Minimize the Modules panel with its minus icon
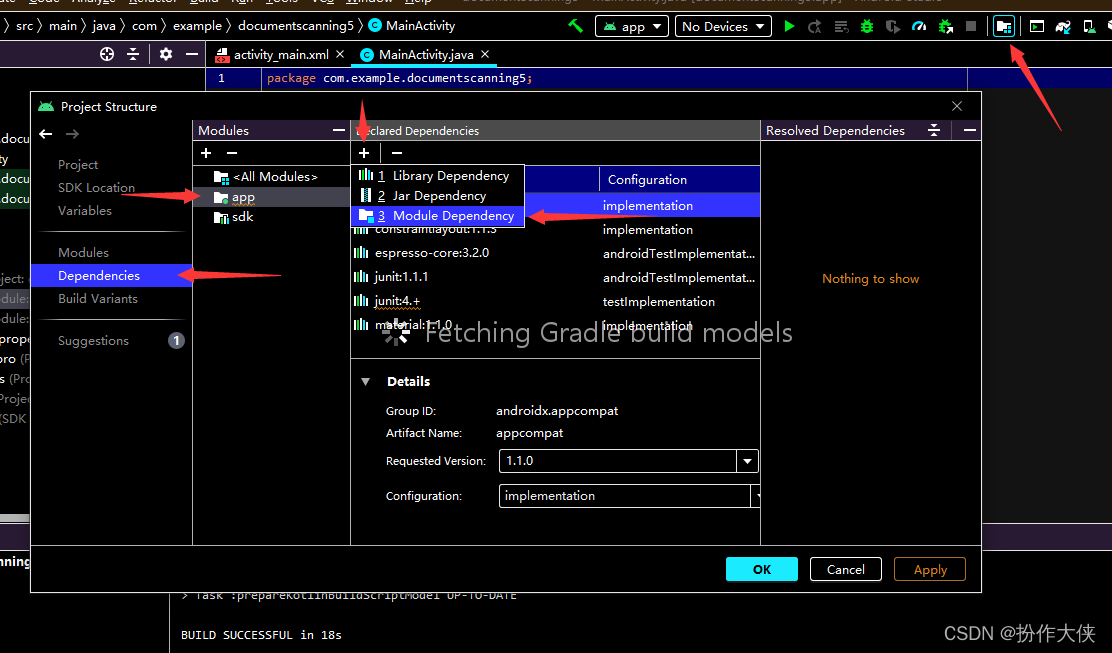The width and height of the screenshot is (1112, 653). point(338,130)
